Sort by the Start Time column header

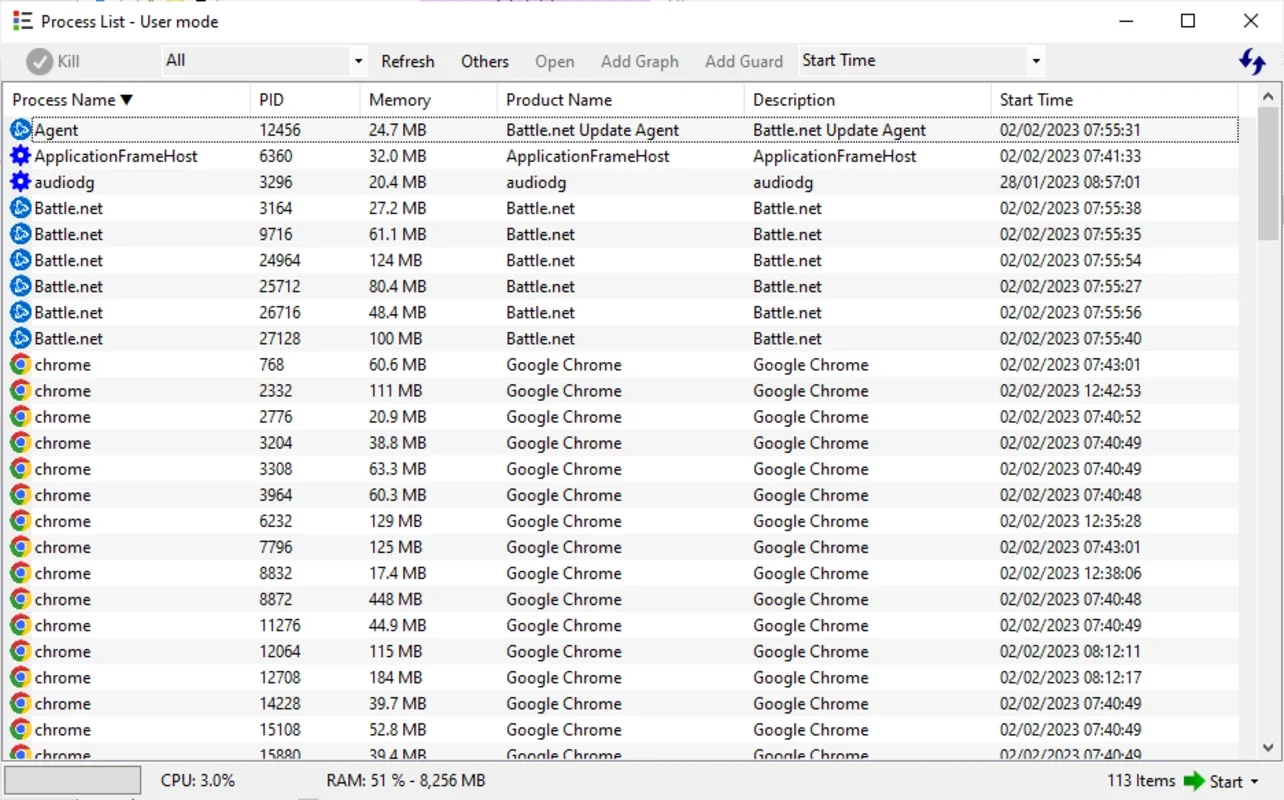click(1114, 100)
